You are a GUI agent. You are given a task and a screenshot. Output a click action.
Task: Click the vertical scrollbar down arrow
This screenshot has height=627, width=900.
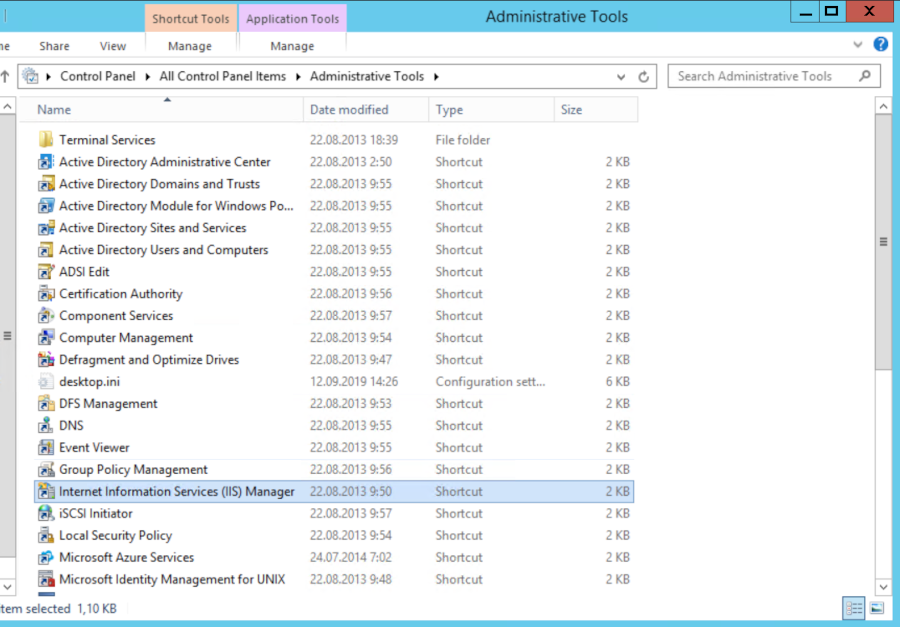883,587
